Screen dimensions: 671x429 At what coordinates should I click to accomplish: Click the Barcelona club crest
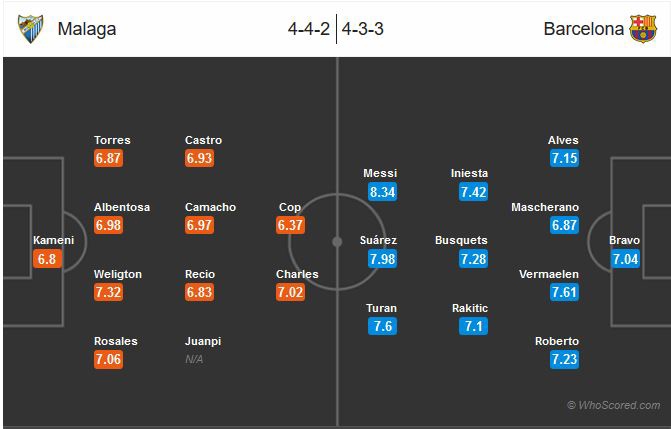(x=641, y=28)
